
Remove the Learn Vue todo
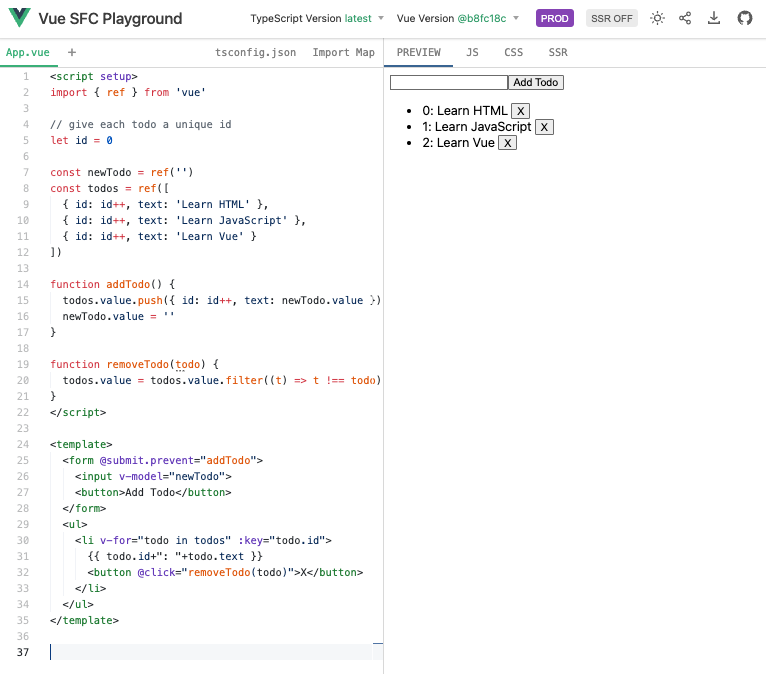click(508, 143)
